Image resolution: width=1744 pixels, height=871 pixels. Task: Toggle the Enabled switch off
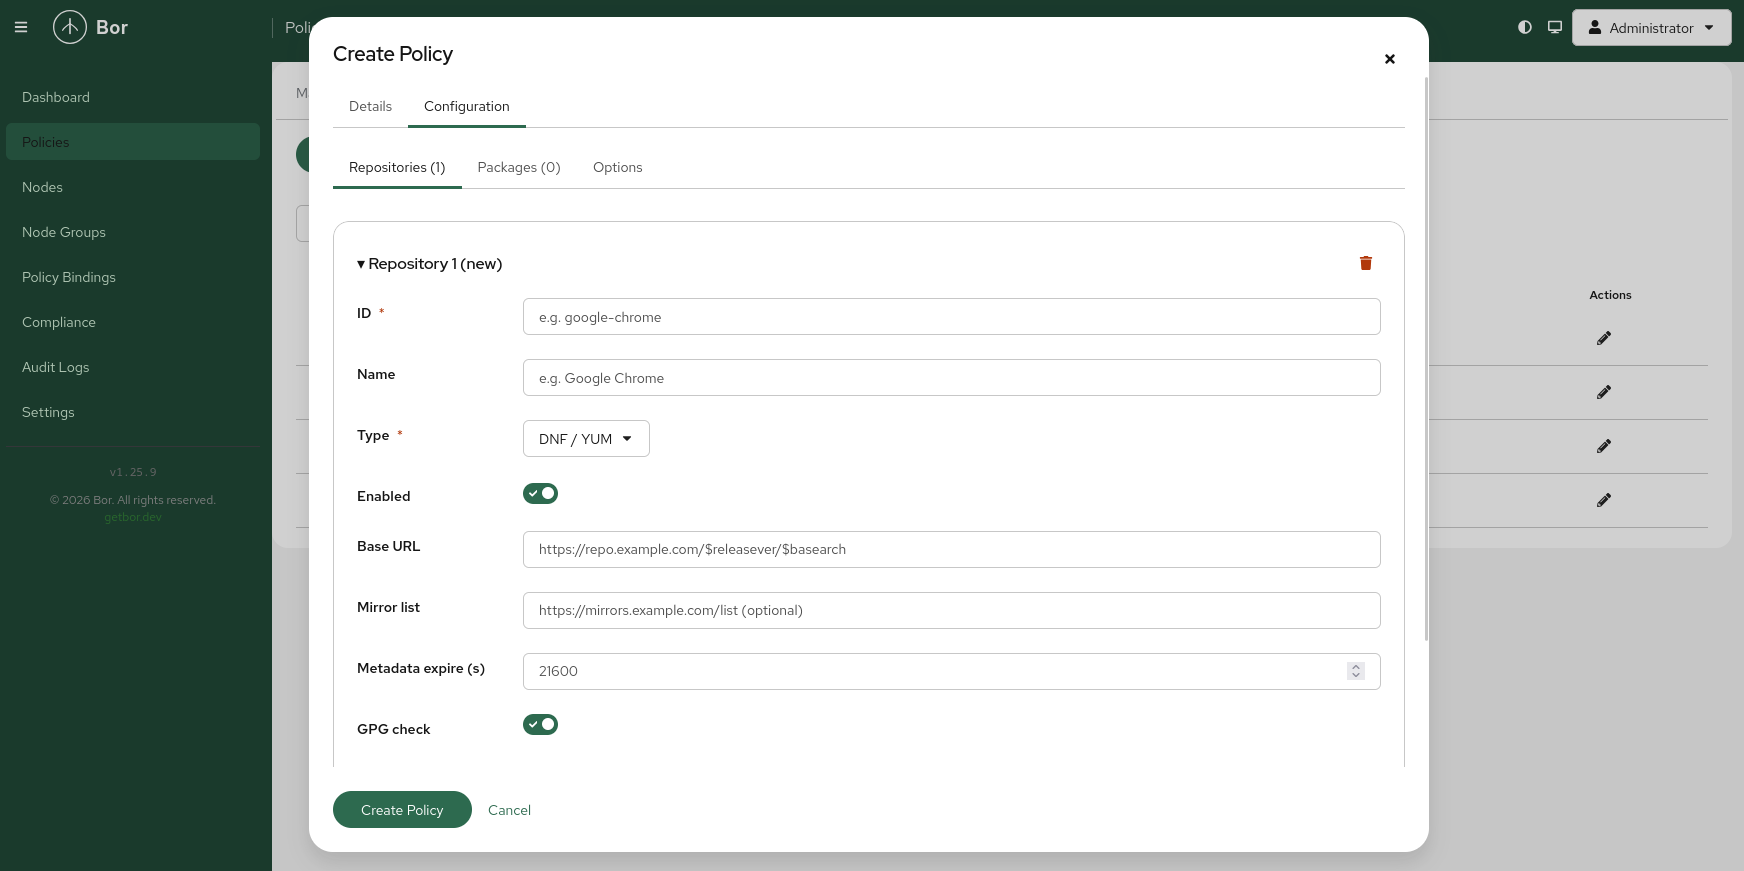[x=540, y=494]
